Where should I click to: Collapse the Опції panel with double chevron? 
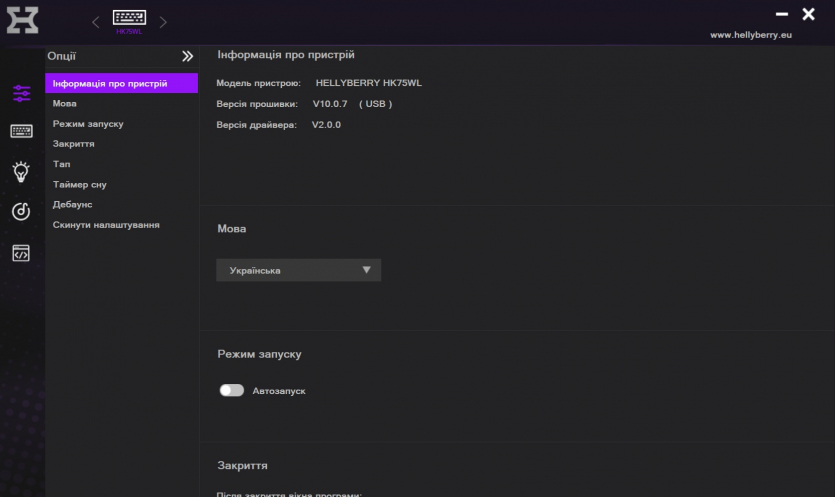187,57
